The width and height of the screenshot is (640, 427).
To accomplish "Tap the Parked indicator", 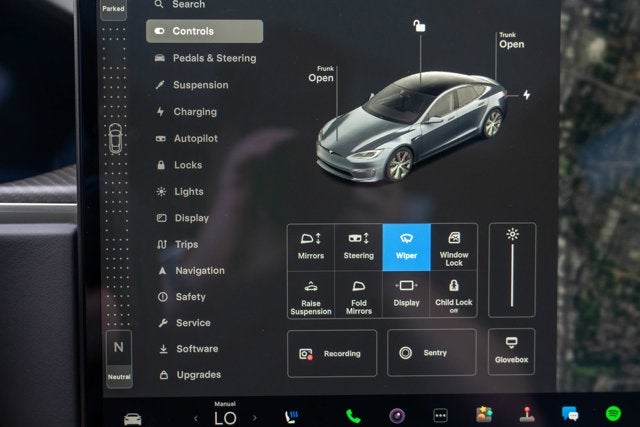I will [113, 9].
